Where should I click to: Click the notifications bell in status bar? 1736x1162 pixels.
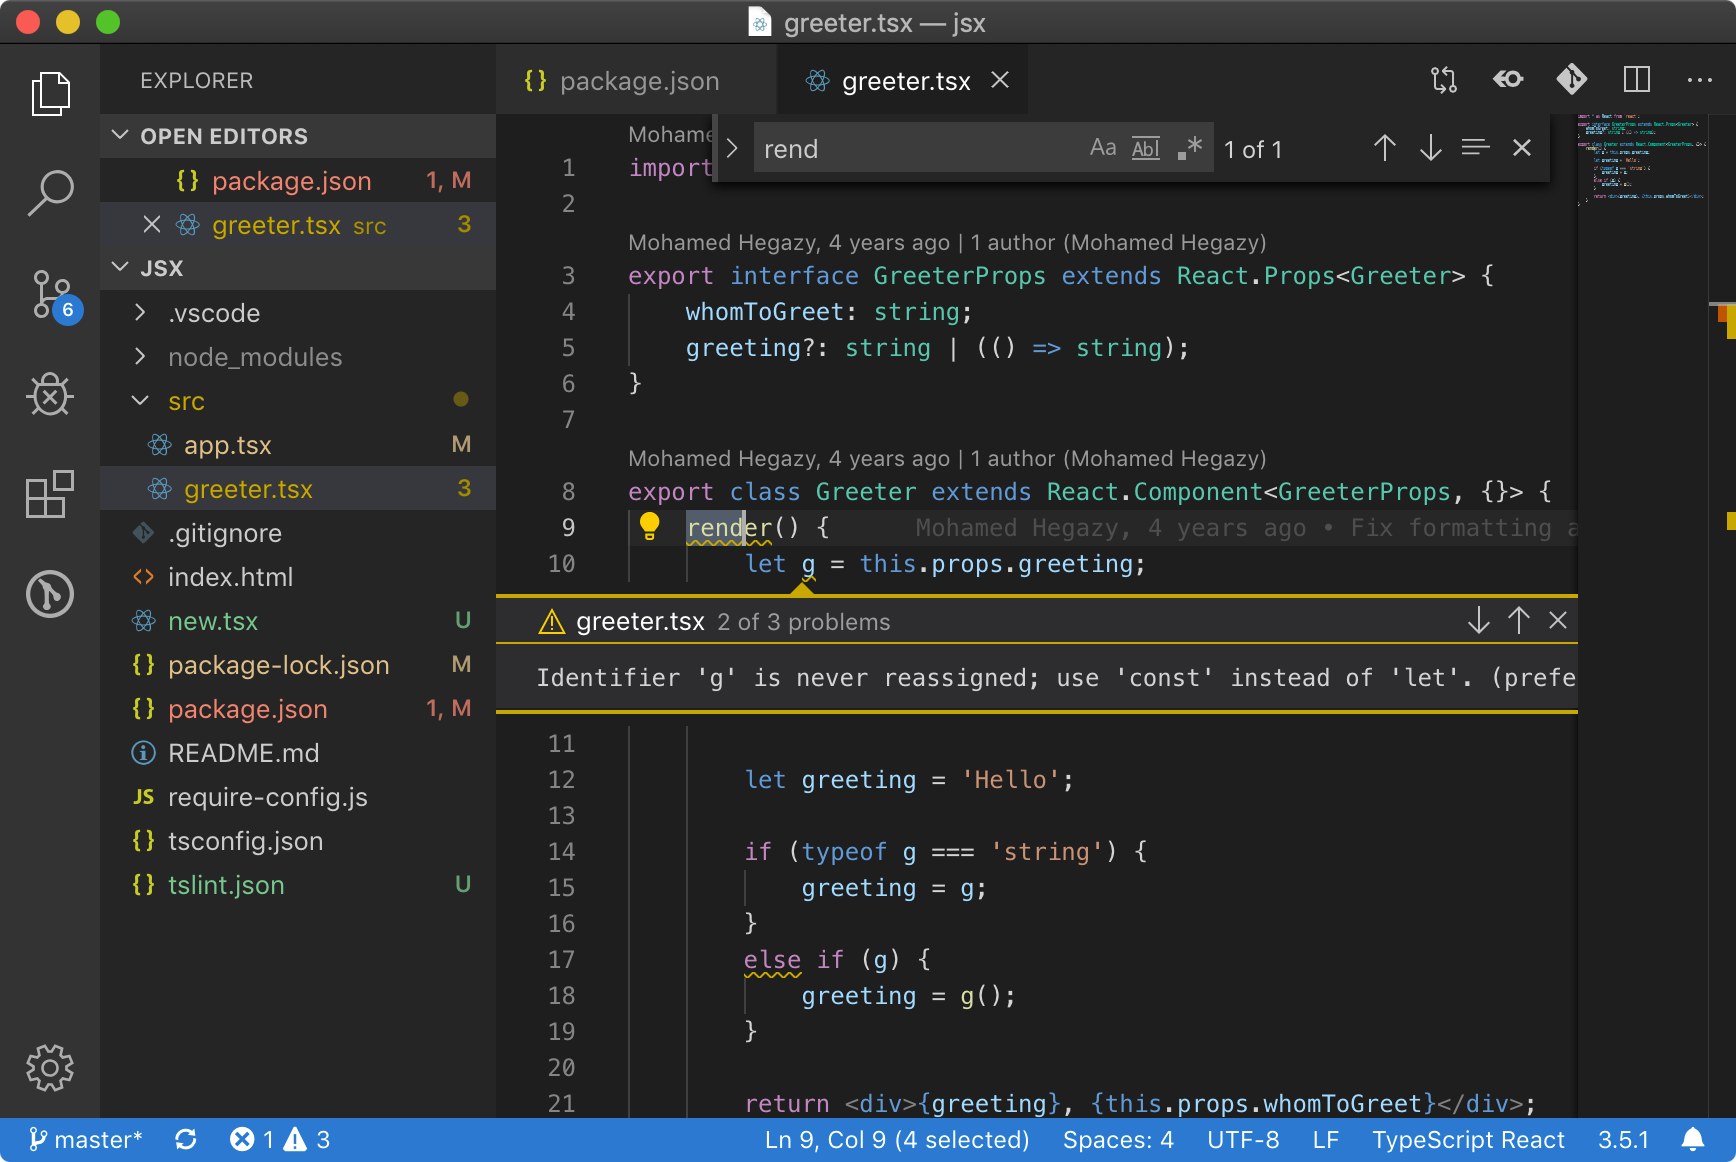coord(1692,1140)
